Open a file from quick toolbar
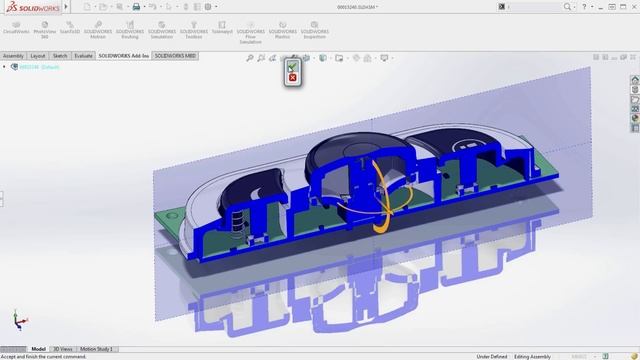The width and height of the screenshot is (640, 360). [x=103, y=7]
